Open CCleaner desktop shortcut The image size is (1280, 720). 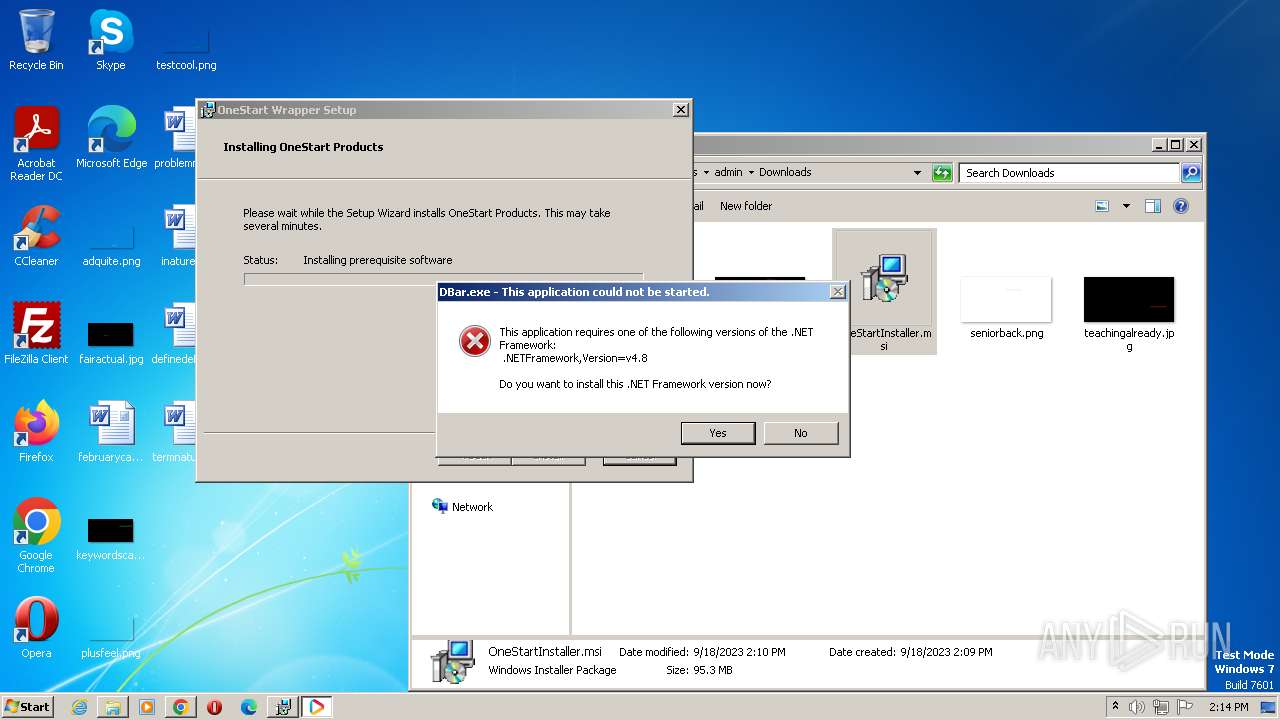point(36,236)
